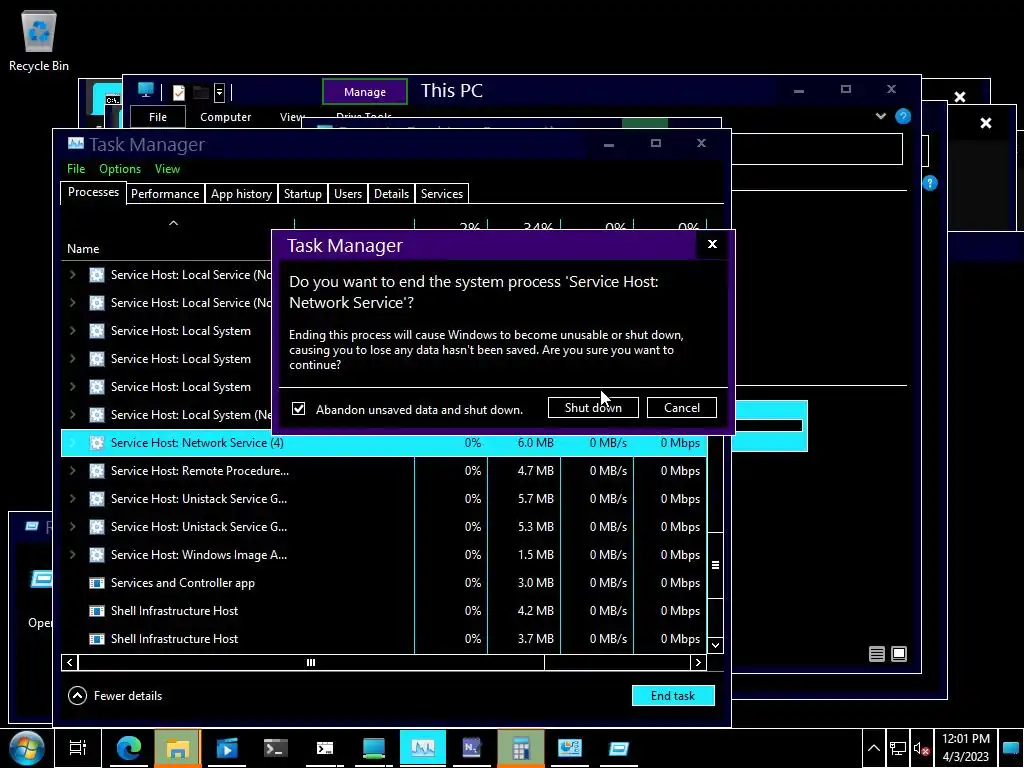Switch This PC to details view icon
The height and width of the screenshot is (768, 1024).
(x=877, y=654)
